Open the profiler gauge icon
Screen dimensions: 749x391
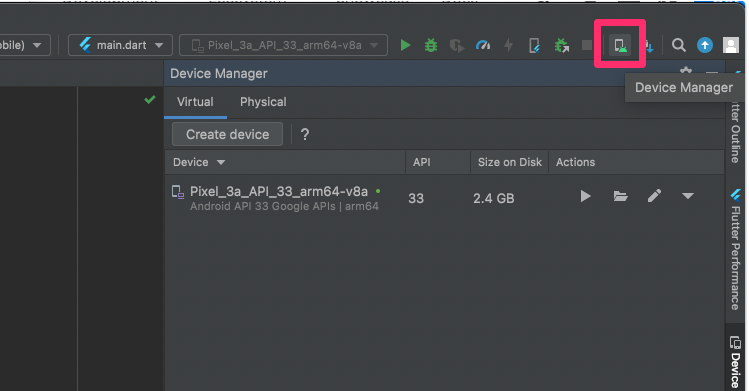483,45
